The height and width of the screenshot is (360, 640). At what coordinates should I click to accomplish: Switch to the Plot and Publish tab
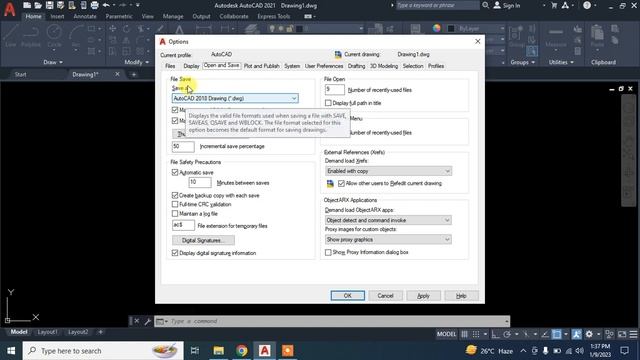click(x=262, y=66)
